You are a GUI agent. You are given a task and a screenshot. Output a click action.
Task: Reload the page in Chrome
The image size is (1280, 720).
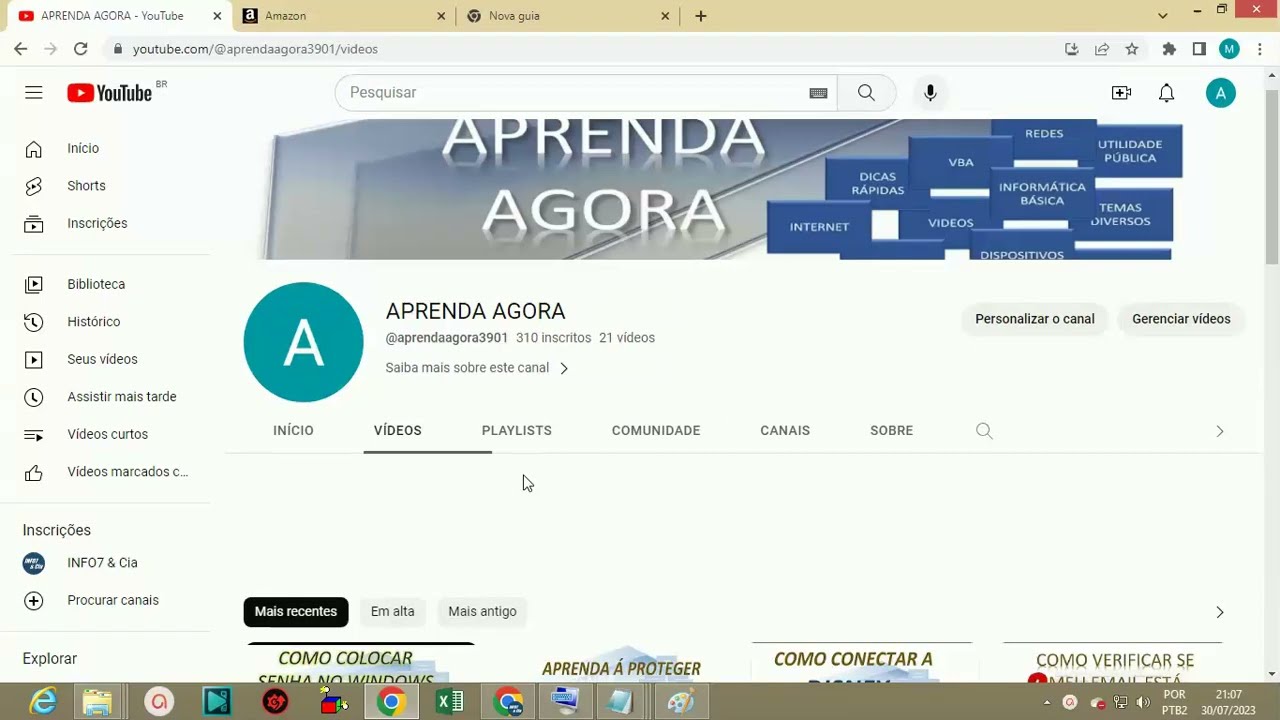[x=81, y=49]
